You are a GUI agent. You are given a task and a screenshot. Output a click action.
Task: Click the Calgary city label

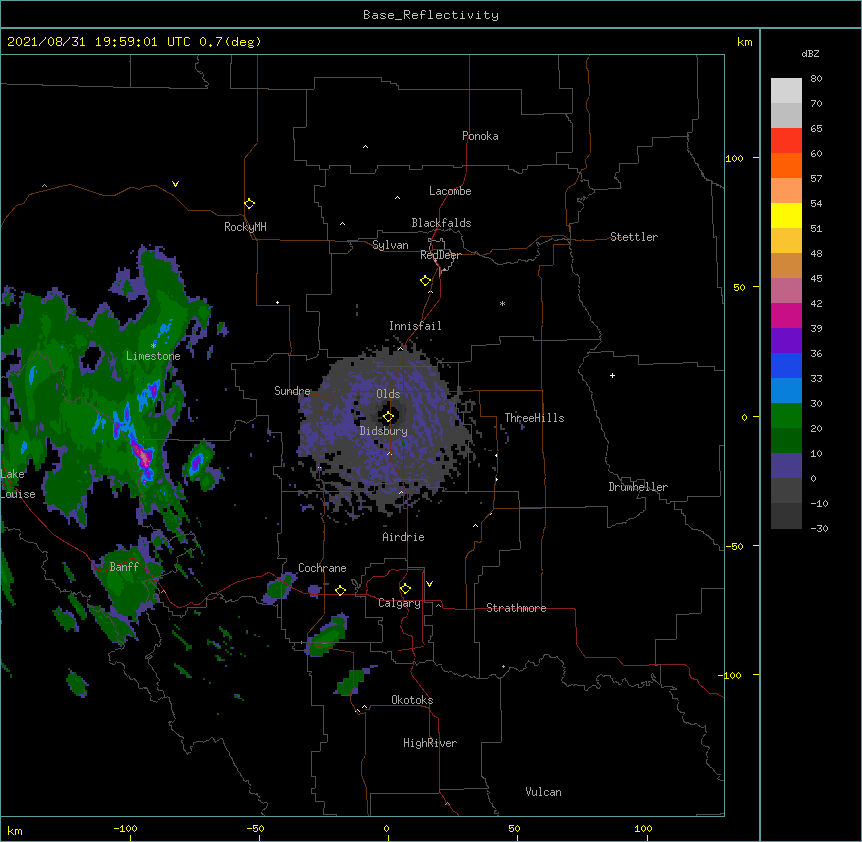(399, 603)
